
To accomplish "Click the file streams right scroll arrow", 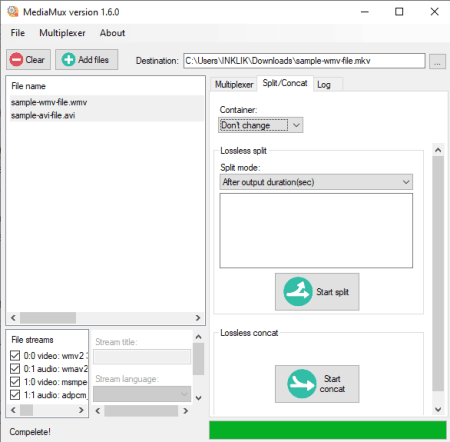I will click(81, 410).
